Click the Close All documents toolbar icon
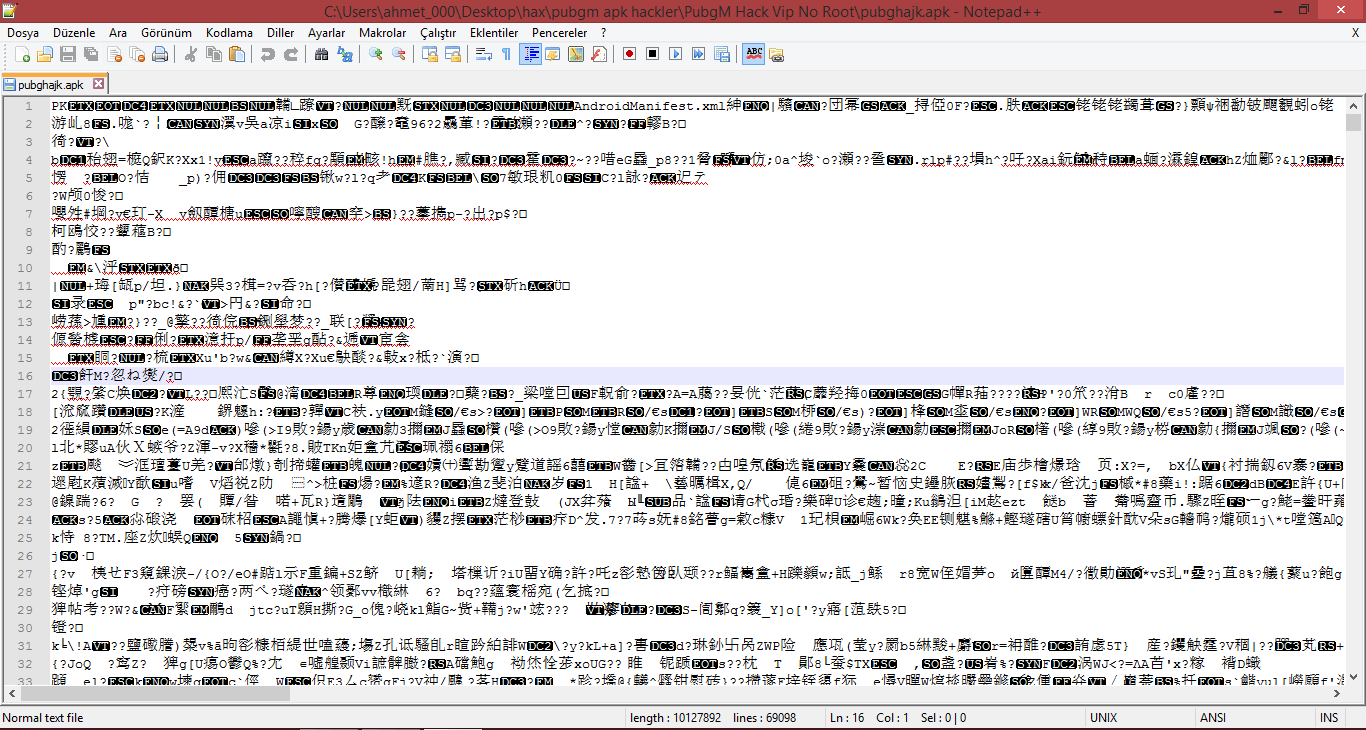1366x730 pixels. click(135, 54)
